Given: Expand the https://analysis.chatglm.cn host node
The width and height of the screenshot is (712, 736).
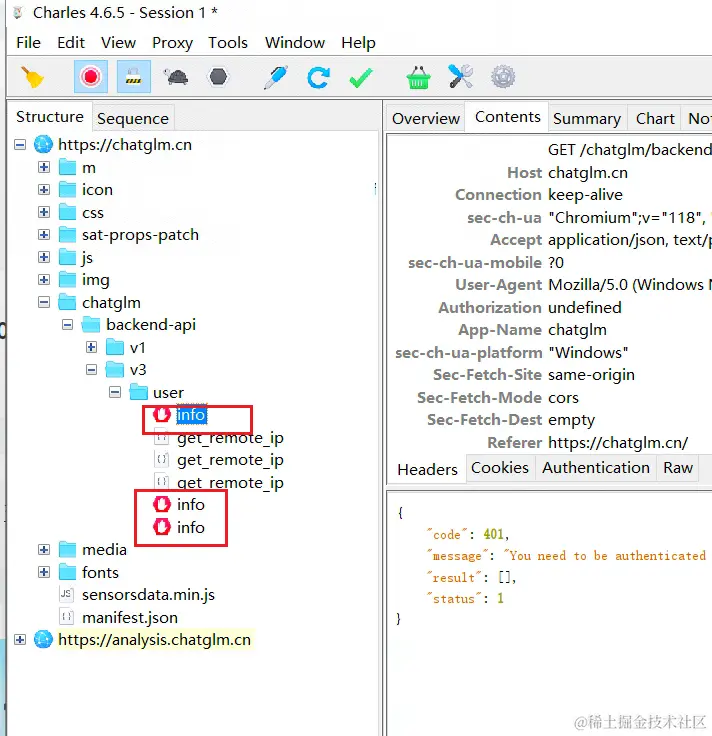Looking at the screenshot, I should pyautogui.click(x=20, y=640).
